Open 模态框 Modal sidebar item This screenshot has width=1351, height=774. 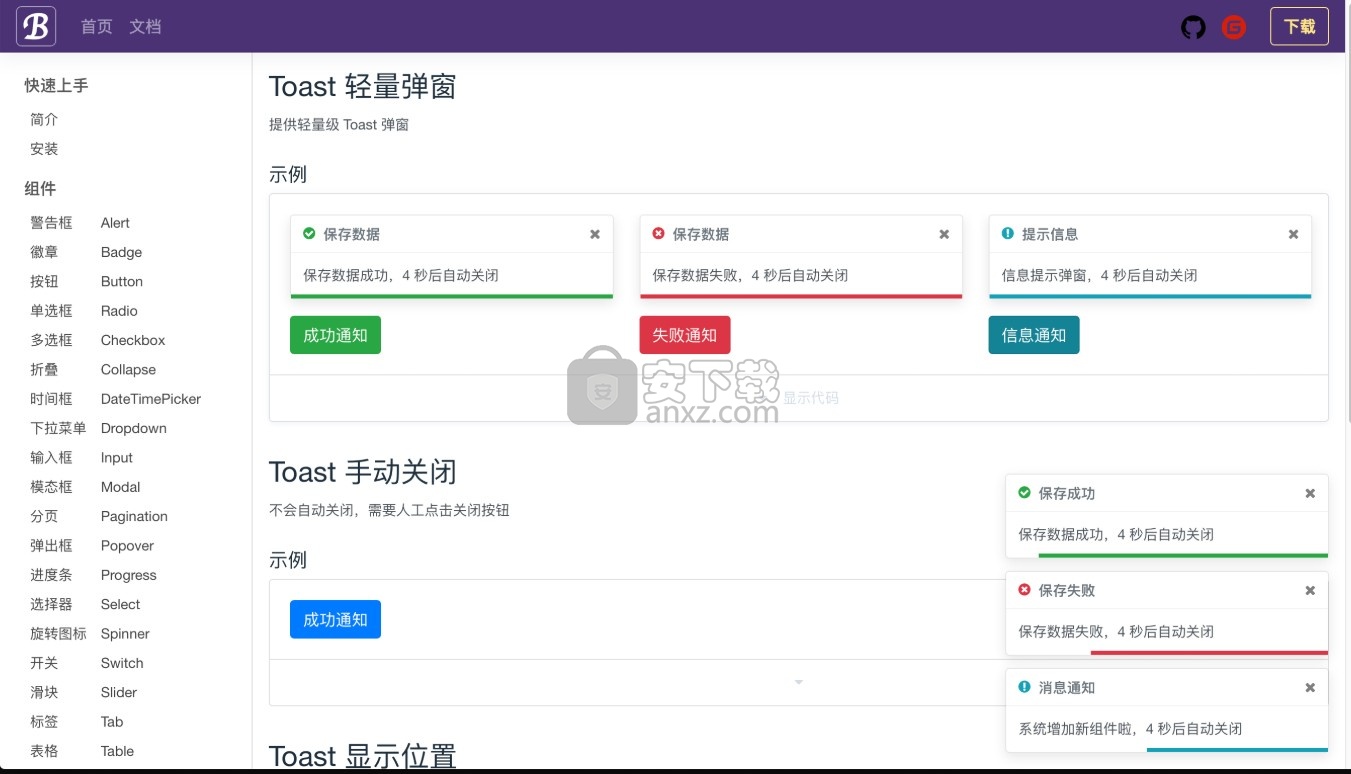click(85, 487)
